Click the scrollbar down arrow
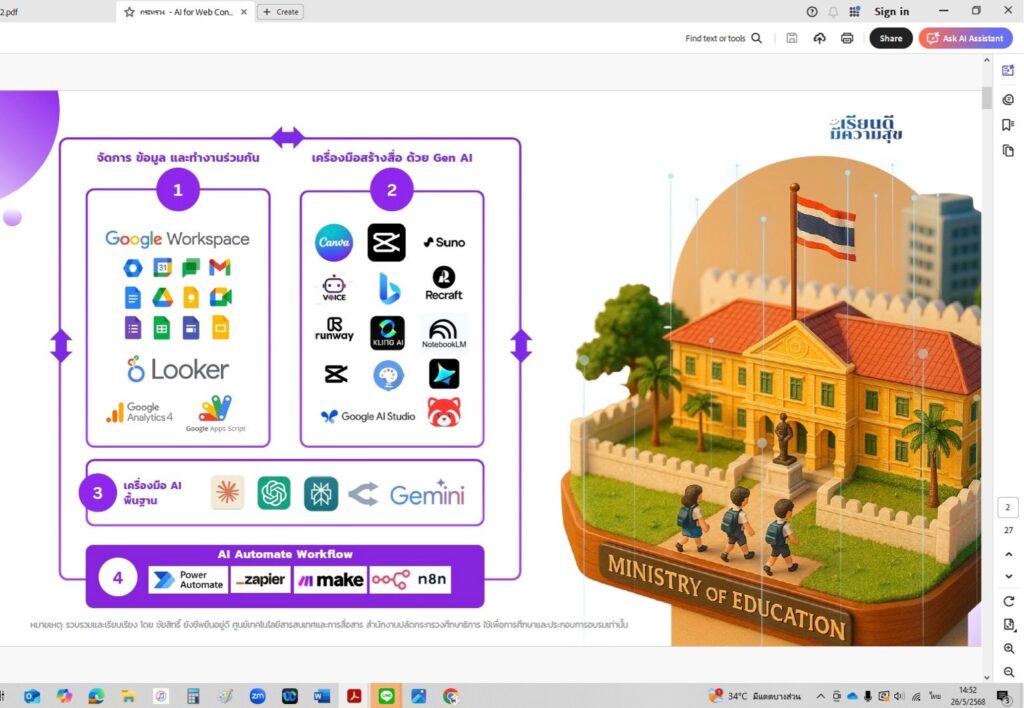 [986, 677]
